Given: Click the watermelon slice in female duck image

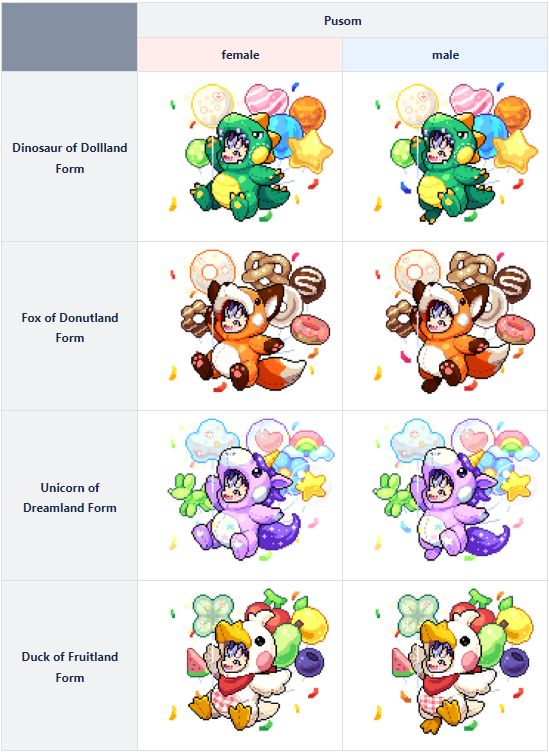Looking at the screenshot, I should [197, 663].
